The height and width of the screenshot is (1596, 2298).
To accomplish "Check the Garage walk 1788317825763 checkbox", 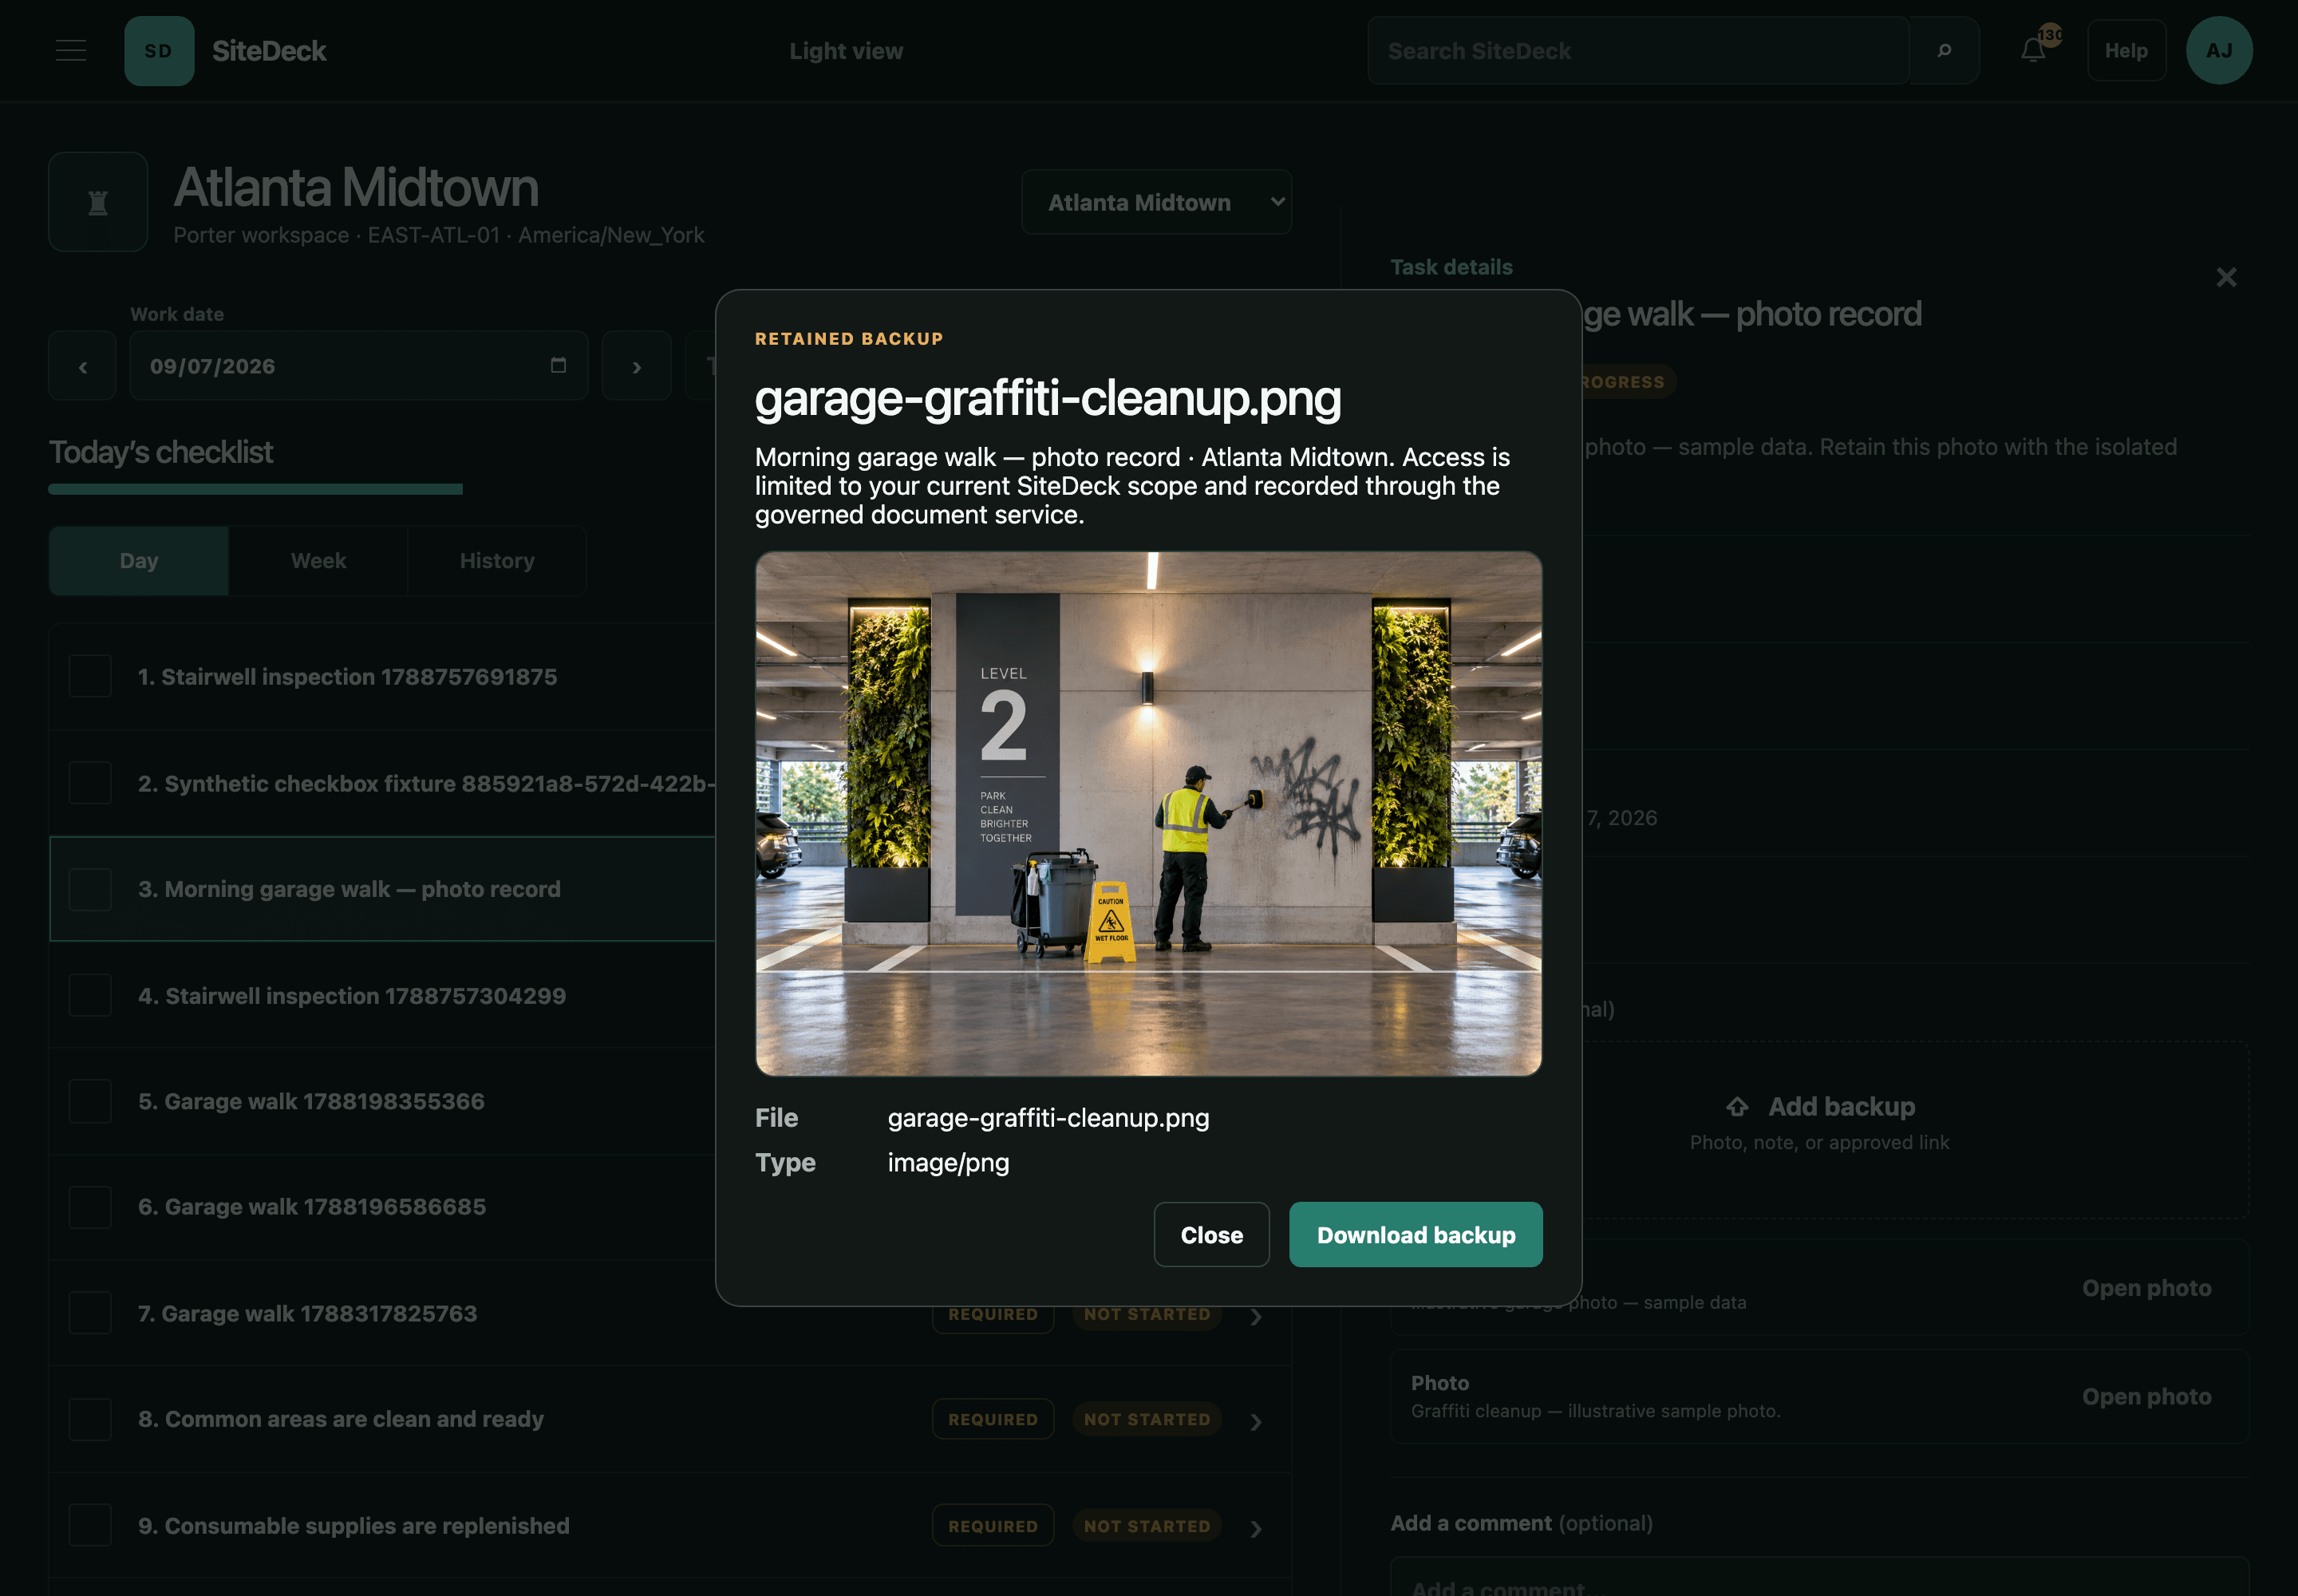I will [90, 1313].
